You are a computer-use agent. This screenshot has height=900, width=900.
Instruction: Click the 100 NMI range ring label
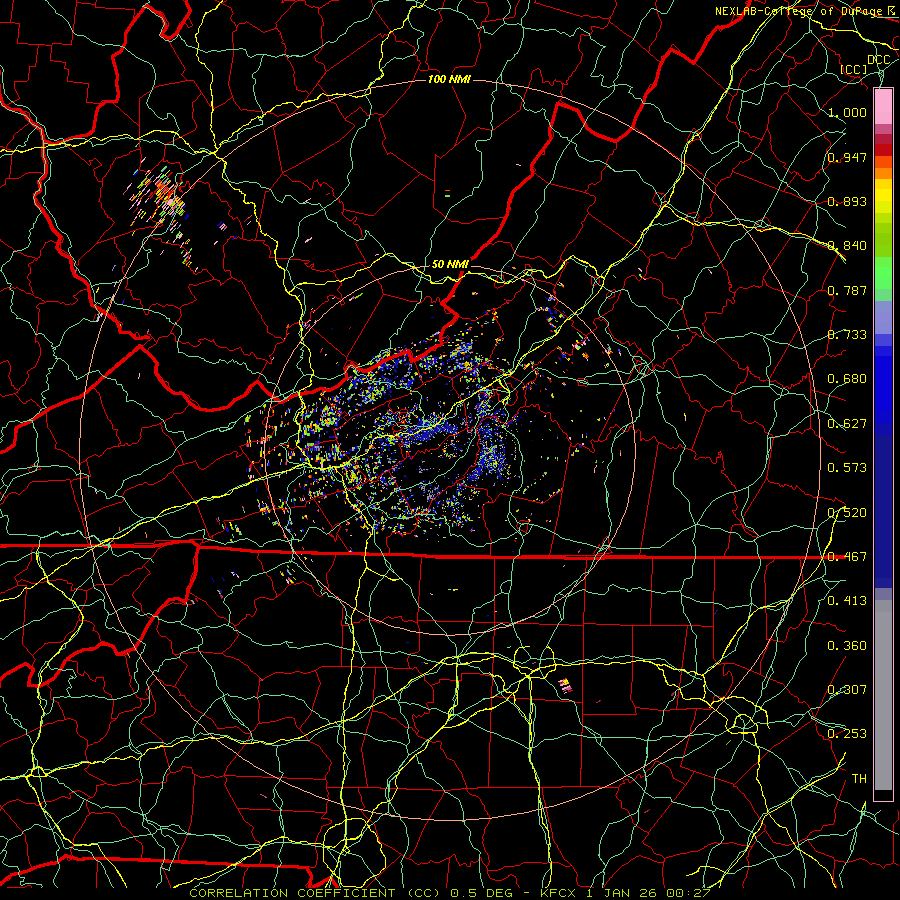point(449,79)
